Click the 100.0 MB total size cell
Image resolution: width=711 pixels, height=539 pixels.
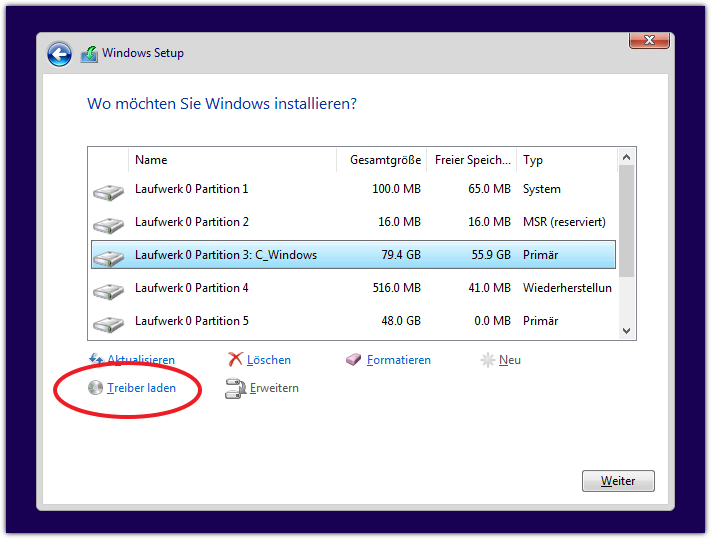(x=396, y=189)
